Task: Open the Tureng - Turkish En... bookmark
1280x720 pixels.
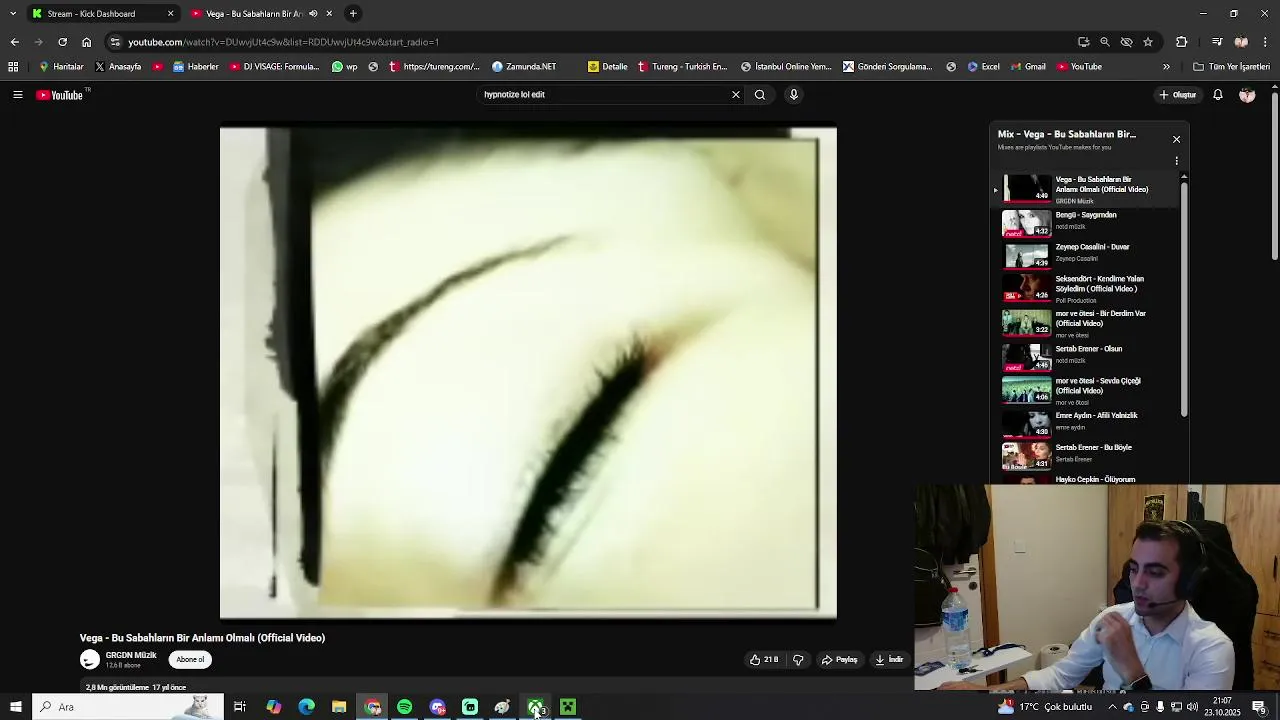Action: [x=681, y=67]
